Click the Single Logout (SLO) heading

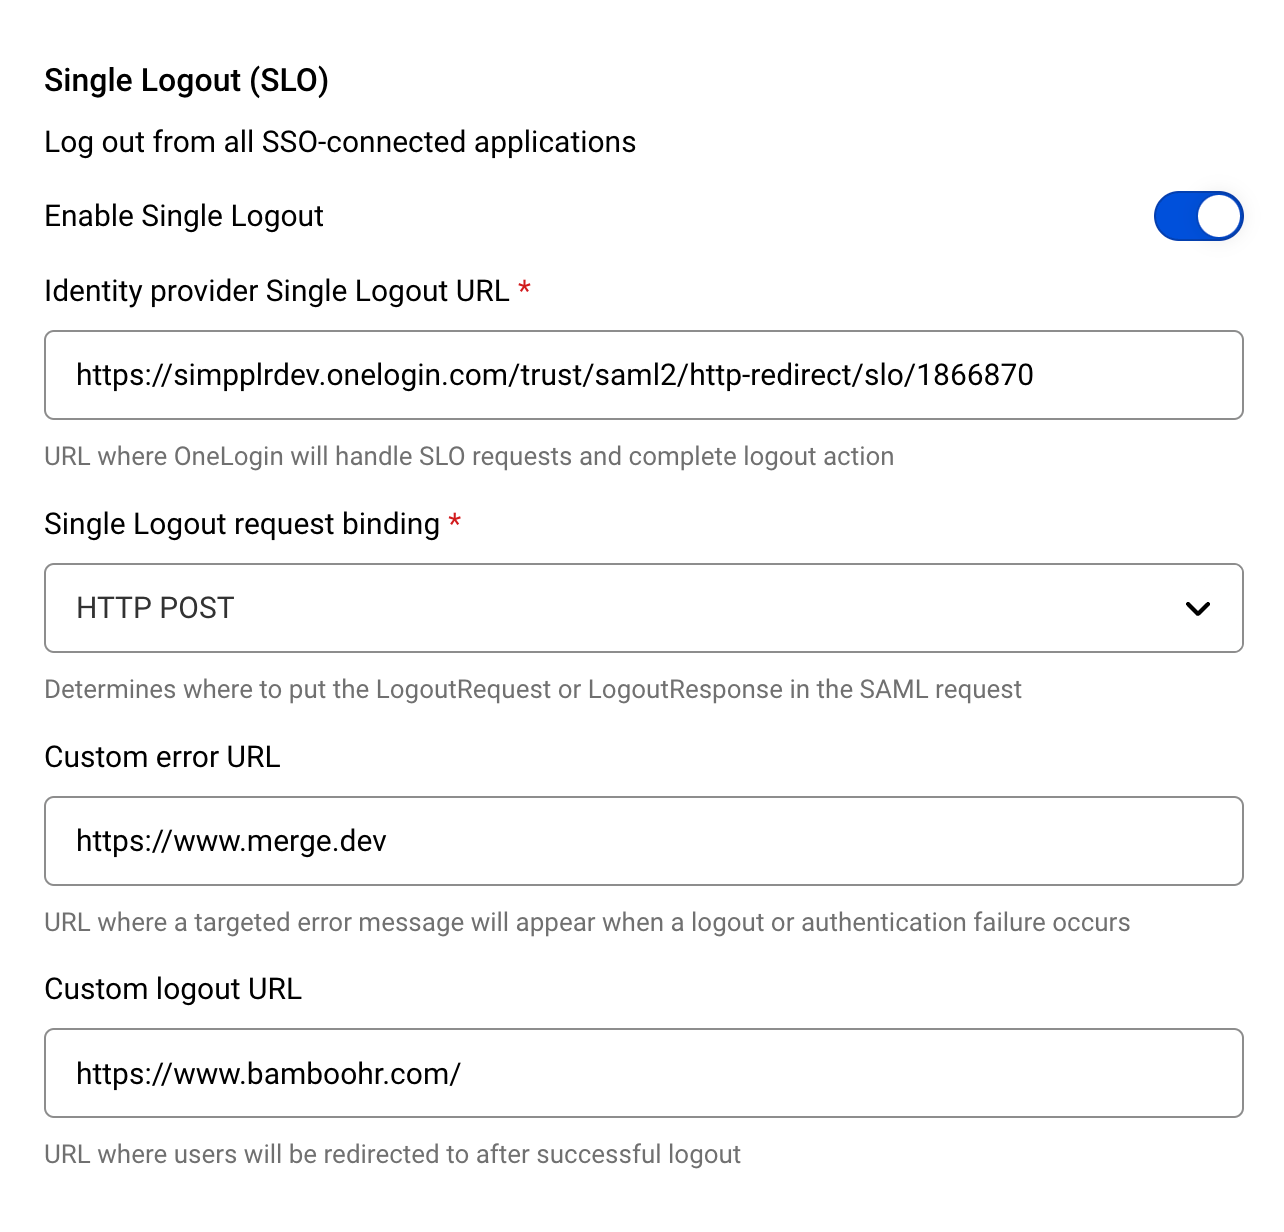point(186,80)
